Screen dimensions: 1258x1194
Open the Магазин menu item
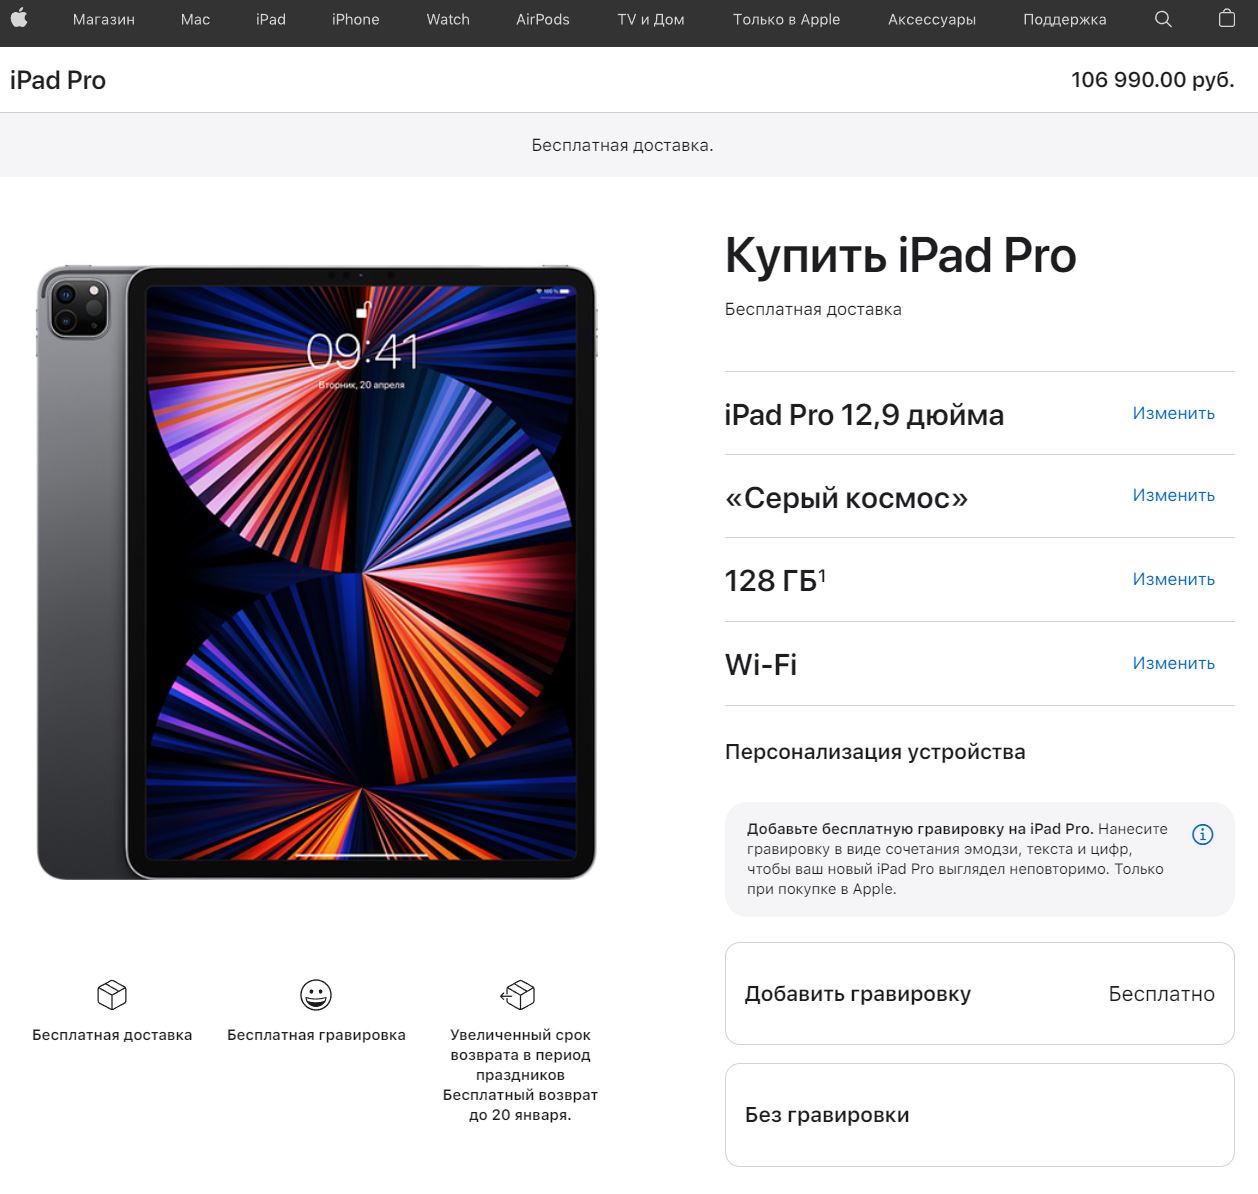(104, 19)
